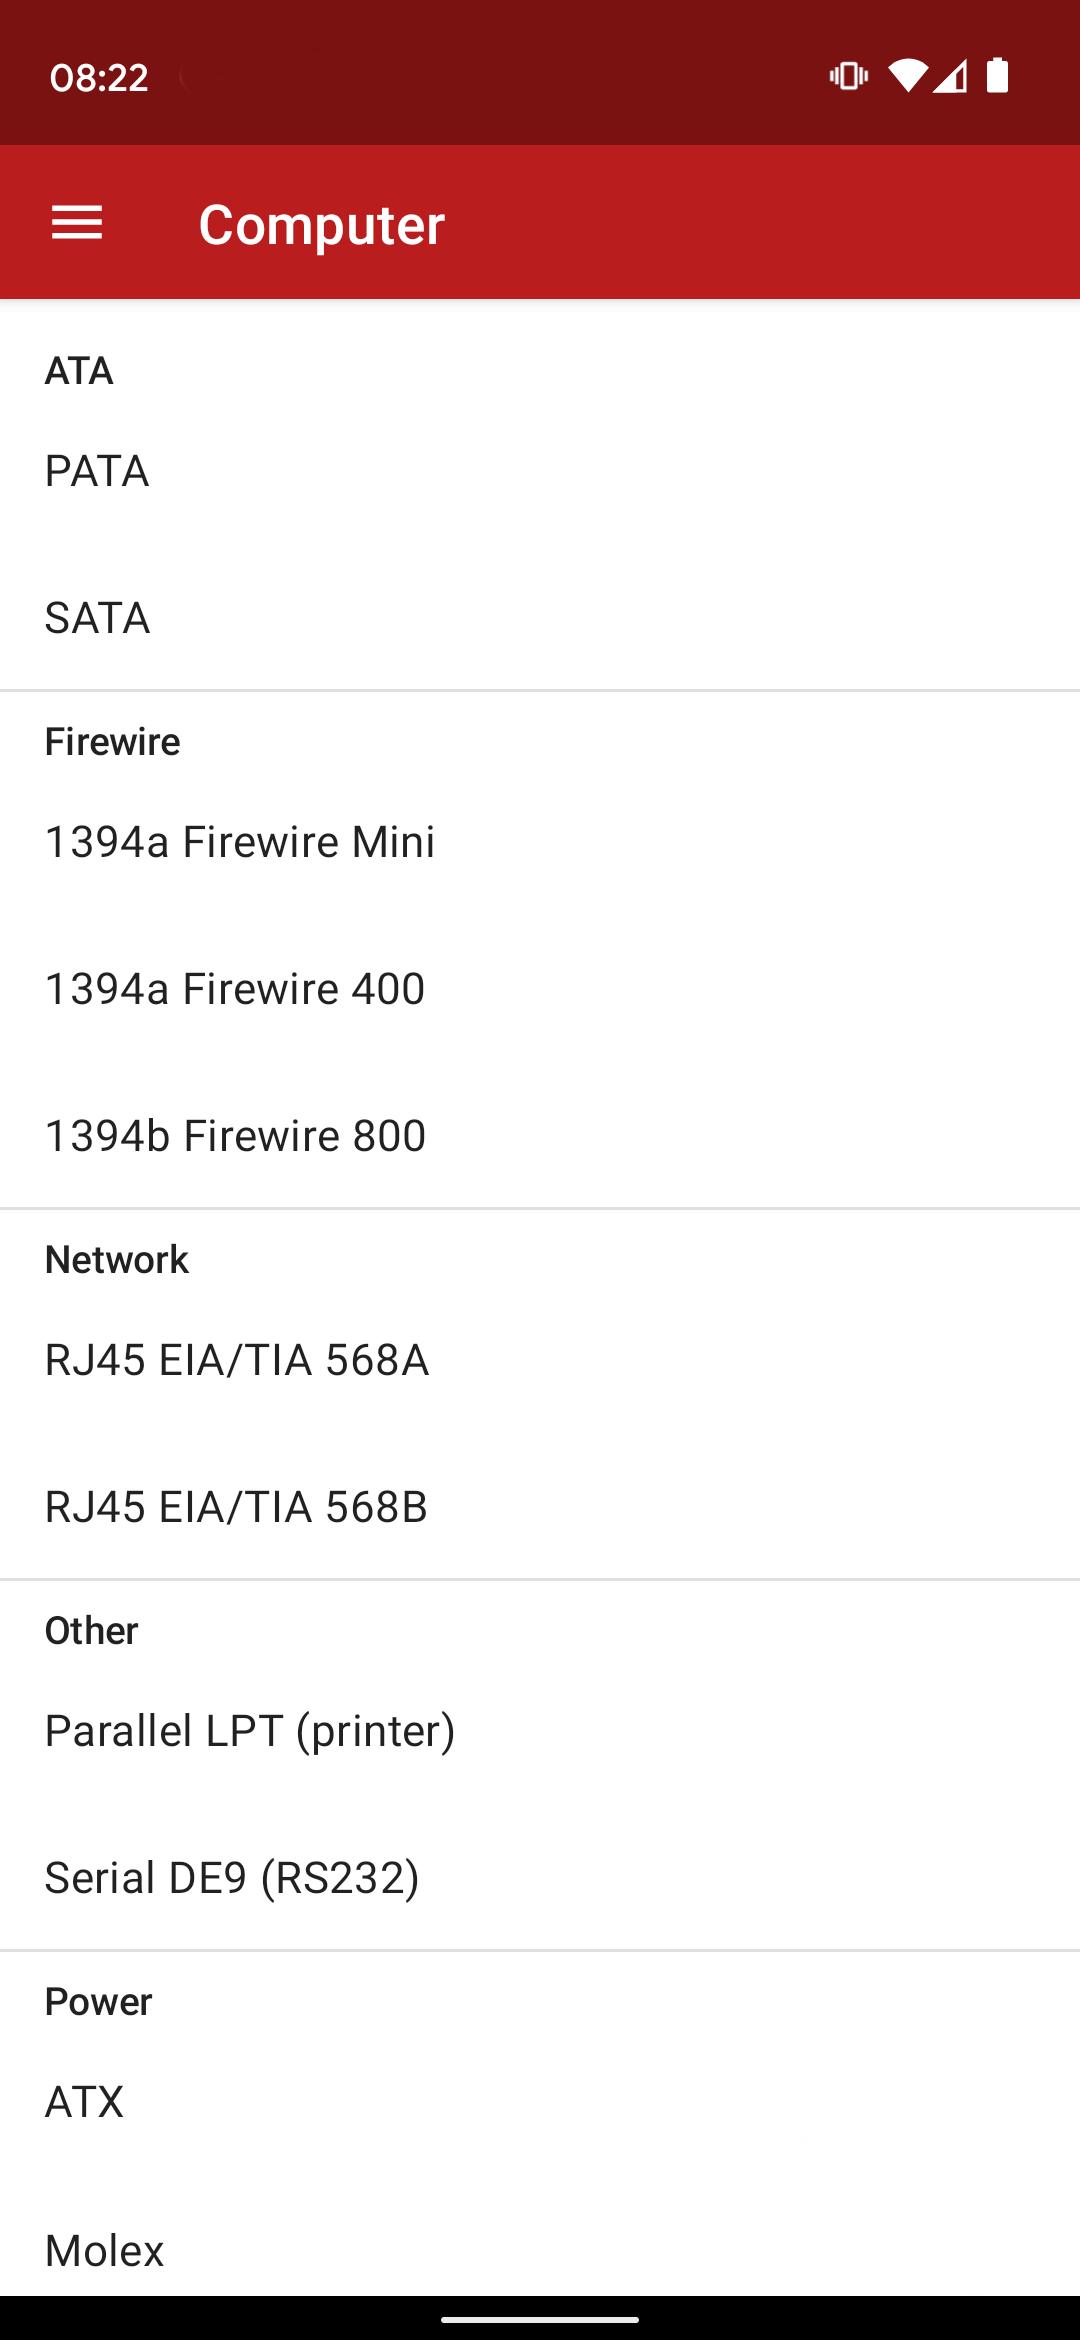This screenshot has width=1080, height=2340.
Task: Tap the 08:22 clock in status bar
Action: click(99, 77)
